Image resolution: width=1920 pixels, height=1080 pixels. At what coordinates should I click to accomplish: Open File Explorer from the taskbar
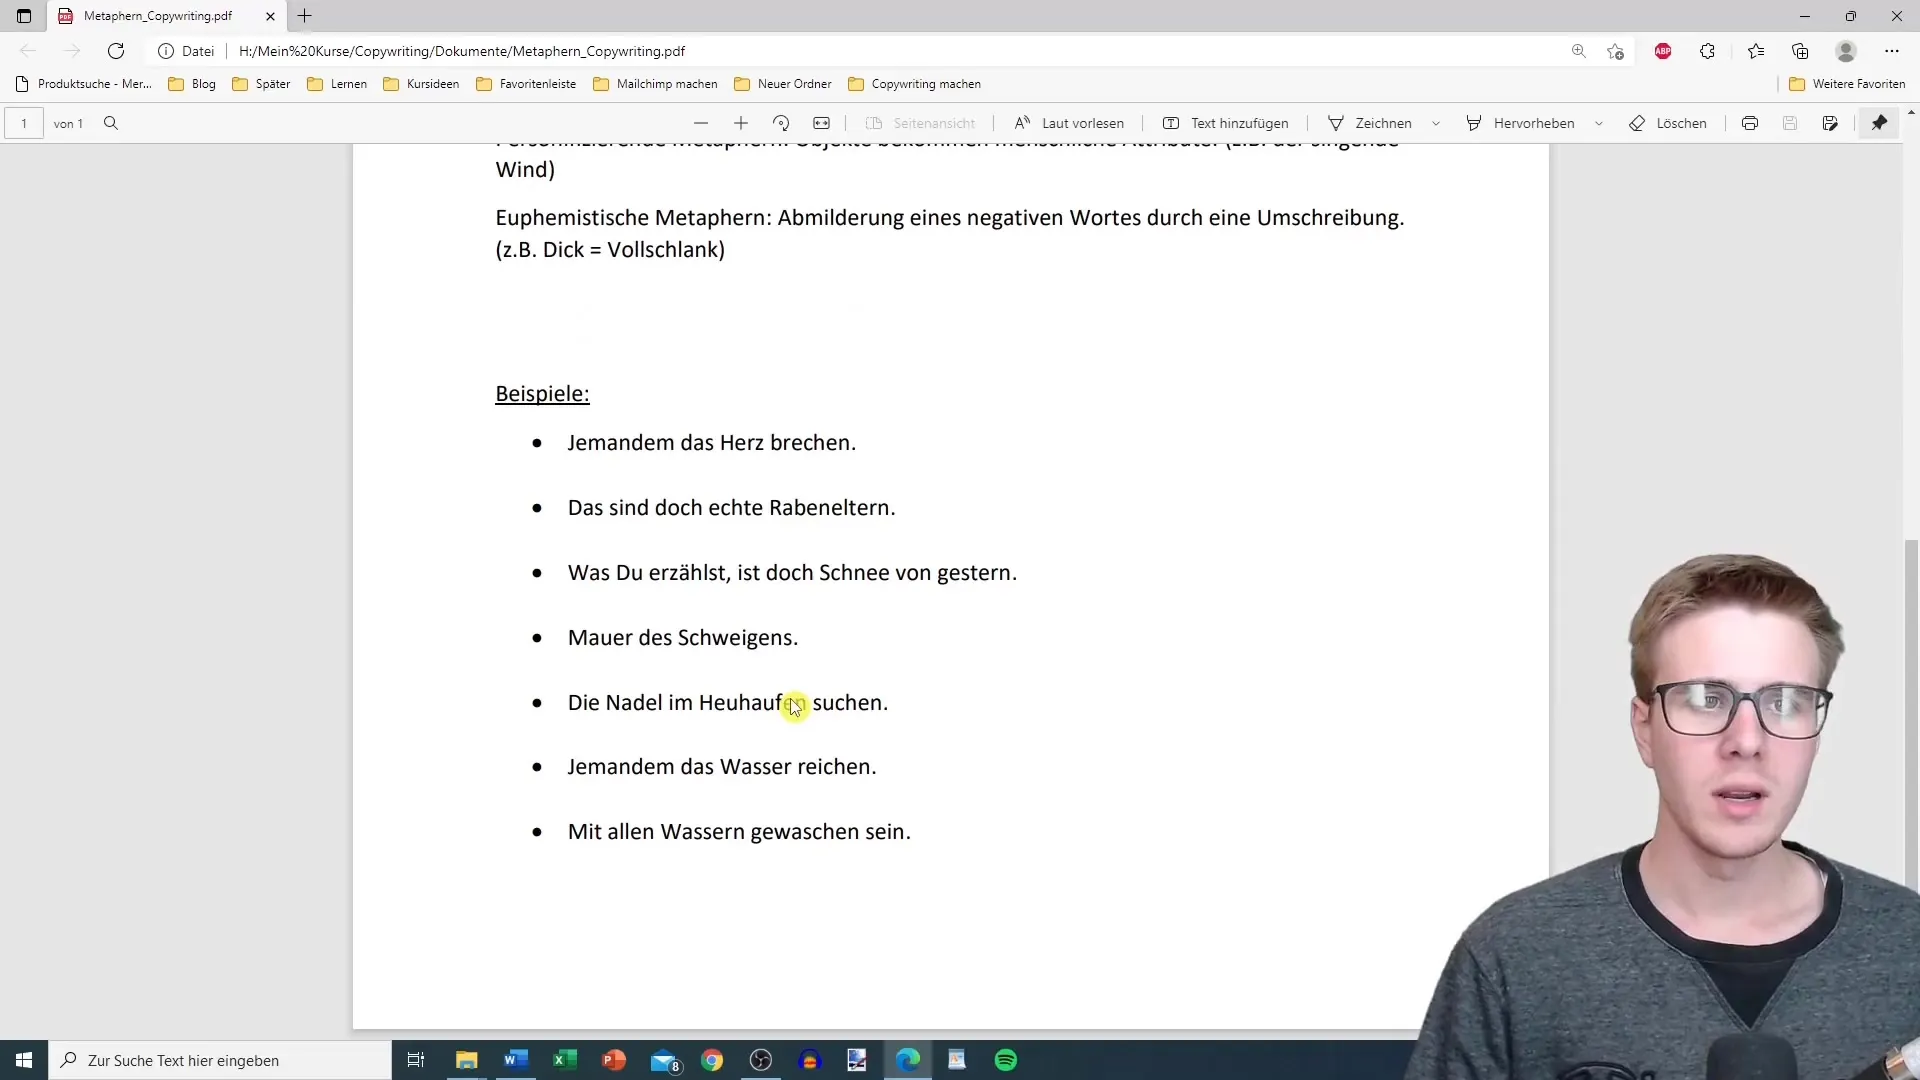pyautogui.click(x=467, y=1060)
